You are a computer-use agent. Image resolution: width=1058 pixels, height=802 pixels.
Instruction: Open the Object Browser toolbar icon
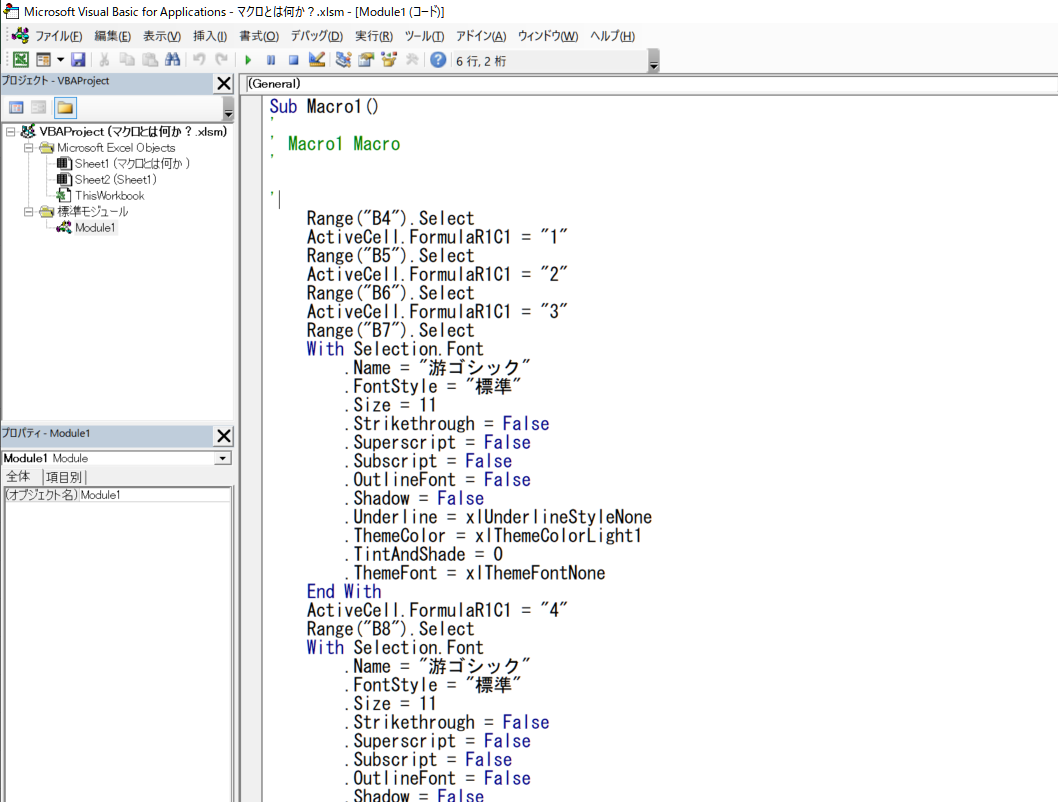click(x=388, y=60)
